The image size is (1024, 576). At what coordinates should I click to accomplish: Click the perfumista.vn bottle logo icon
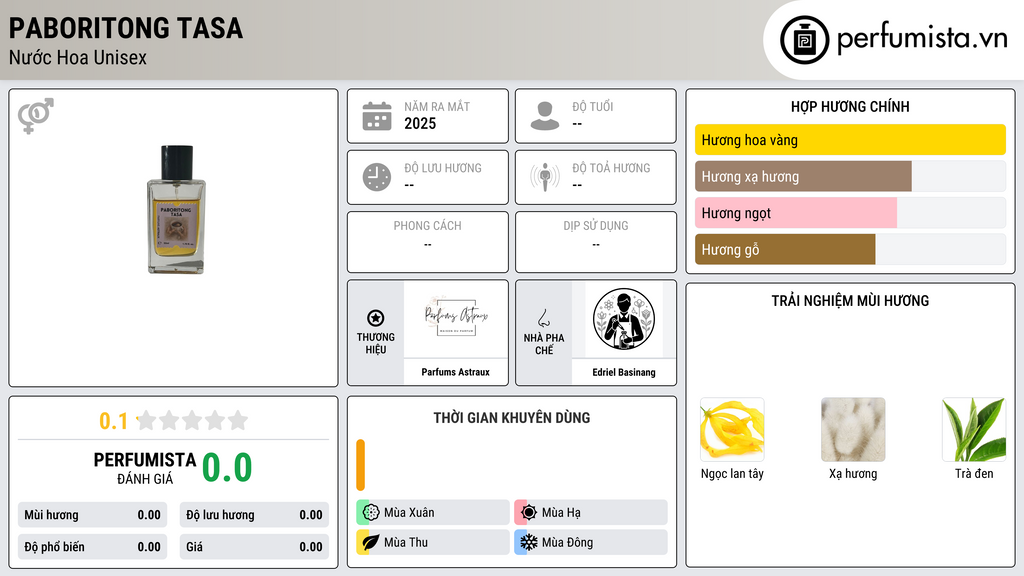804,40
